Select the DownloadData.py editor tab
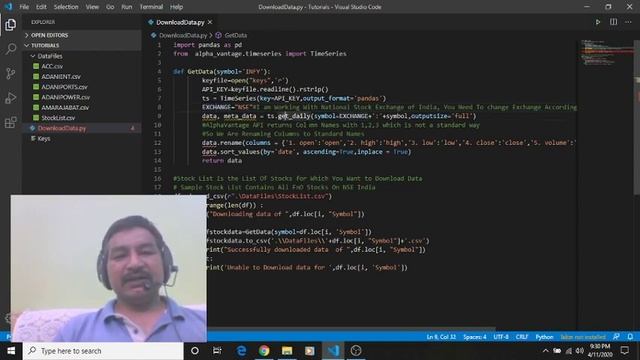The height and width of the screenshot is (360, 640). point(180,22)
